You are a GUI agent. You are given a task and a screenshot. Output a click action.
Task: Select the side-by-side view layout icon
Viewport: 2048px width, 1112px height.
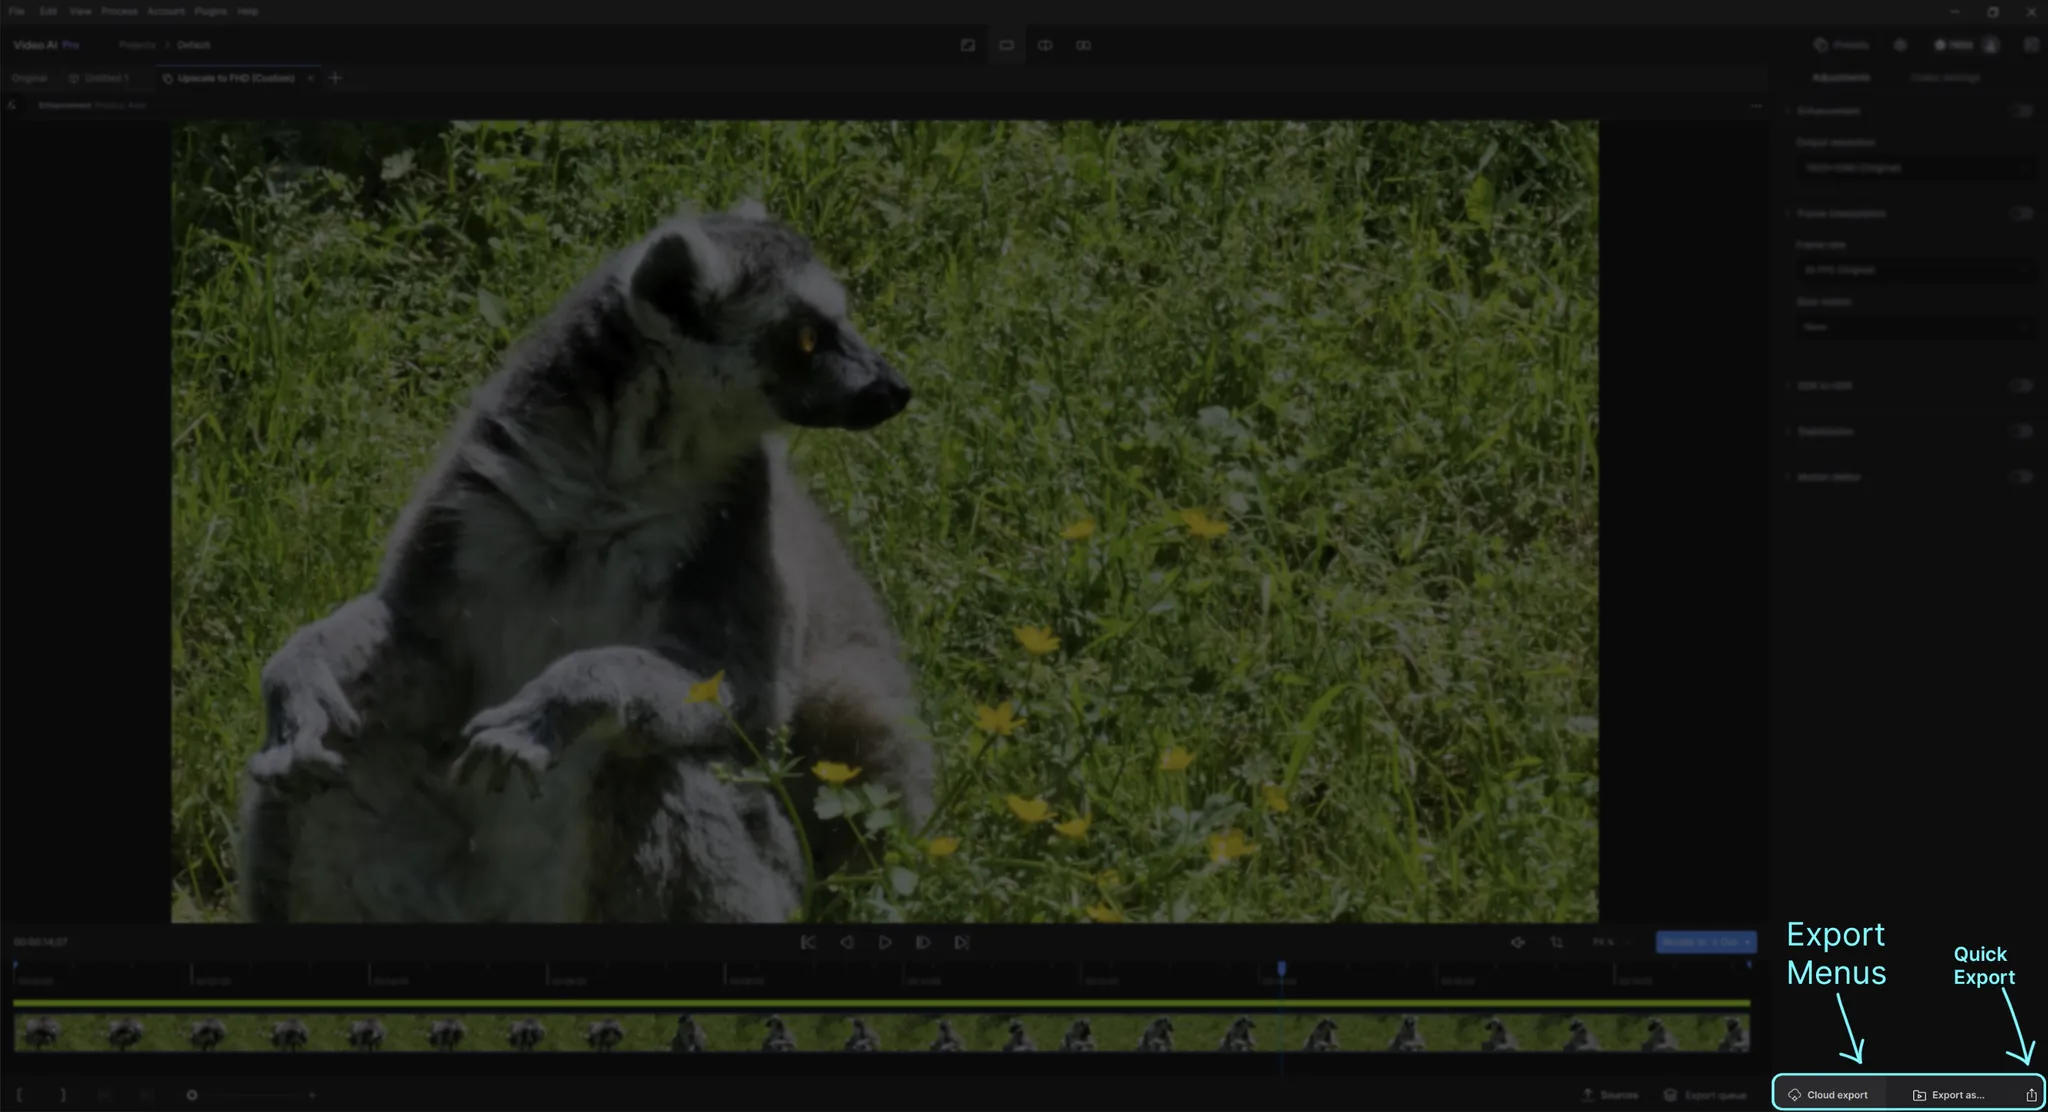point(1083,45)
